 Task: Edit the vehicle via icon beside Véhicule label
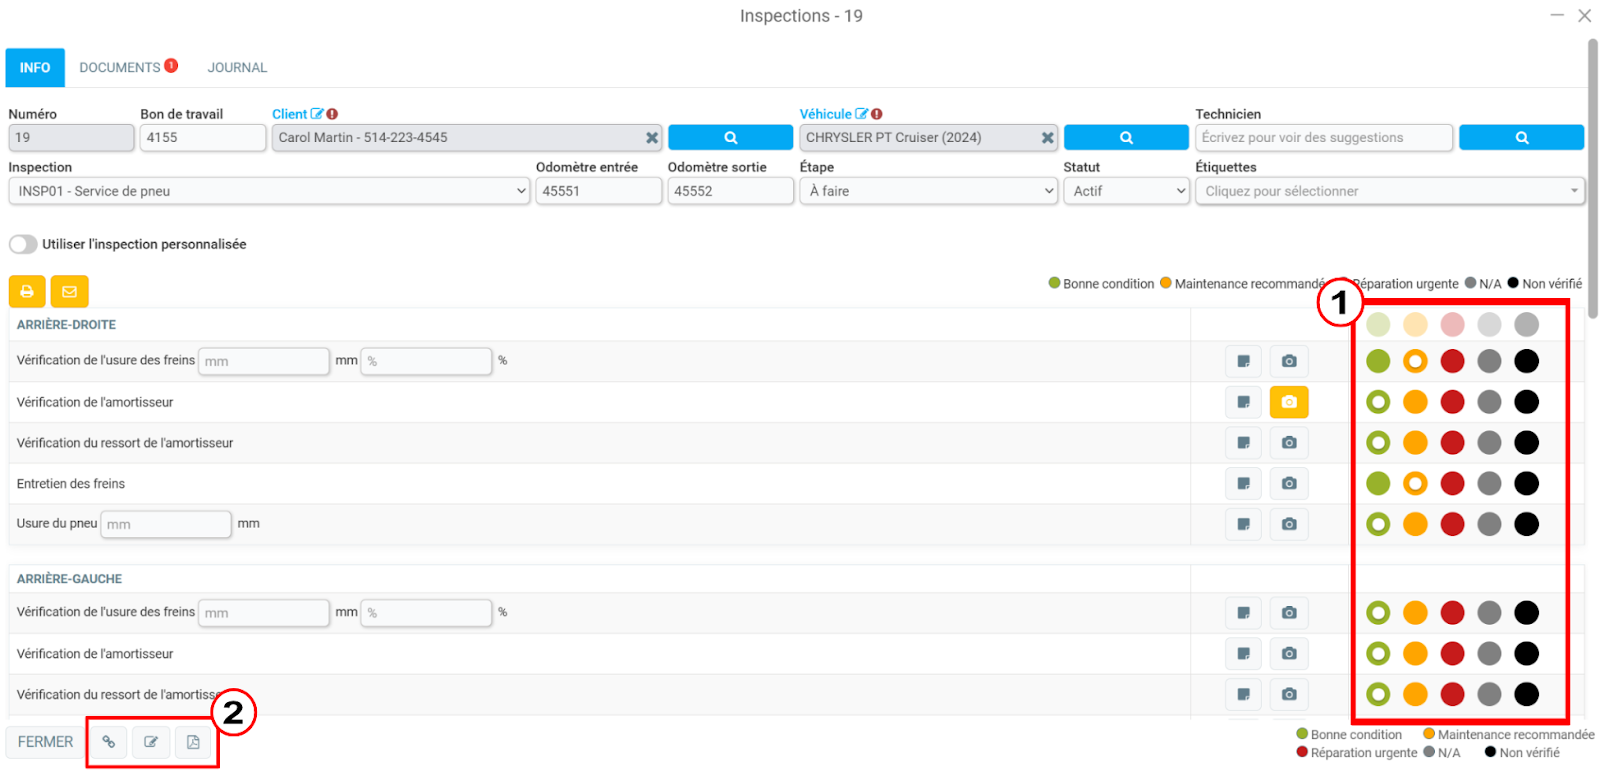pyautogui.click(x=861, y=114)
